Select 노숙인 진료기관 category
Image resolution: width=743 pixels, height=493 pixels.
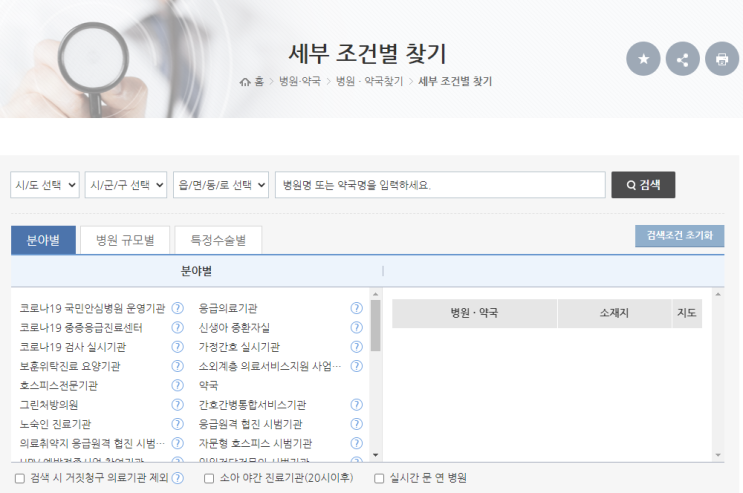pos(55,424)
